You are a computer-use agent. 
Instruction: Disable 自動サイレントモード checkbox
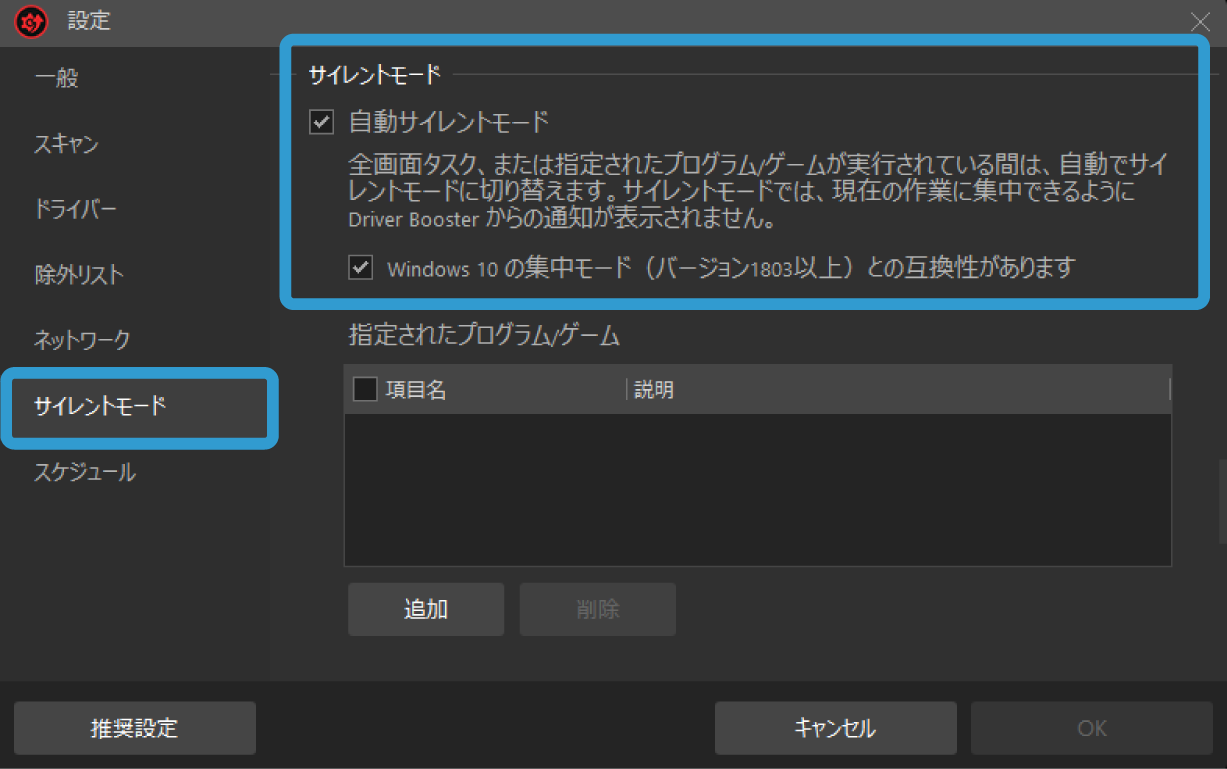click(x=321, y=122)
